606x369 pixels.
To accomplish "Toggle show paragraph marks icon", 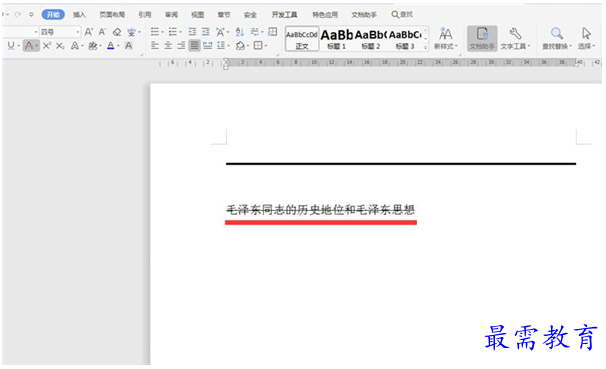I will 254,32.
